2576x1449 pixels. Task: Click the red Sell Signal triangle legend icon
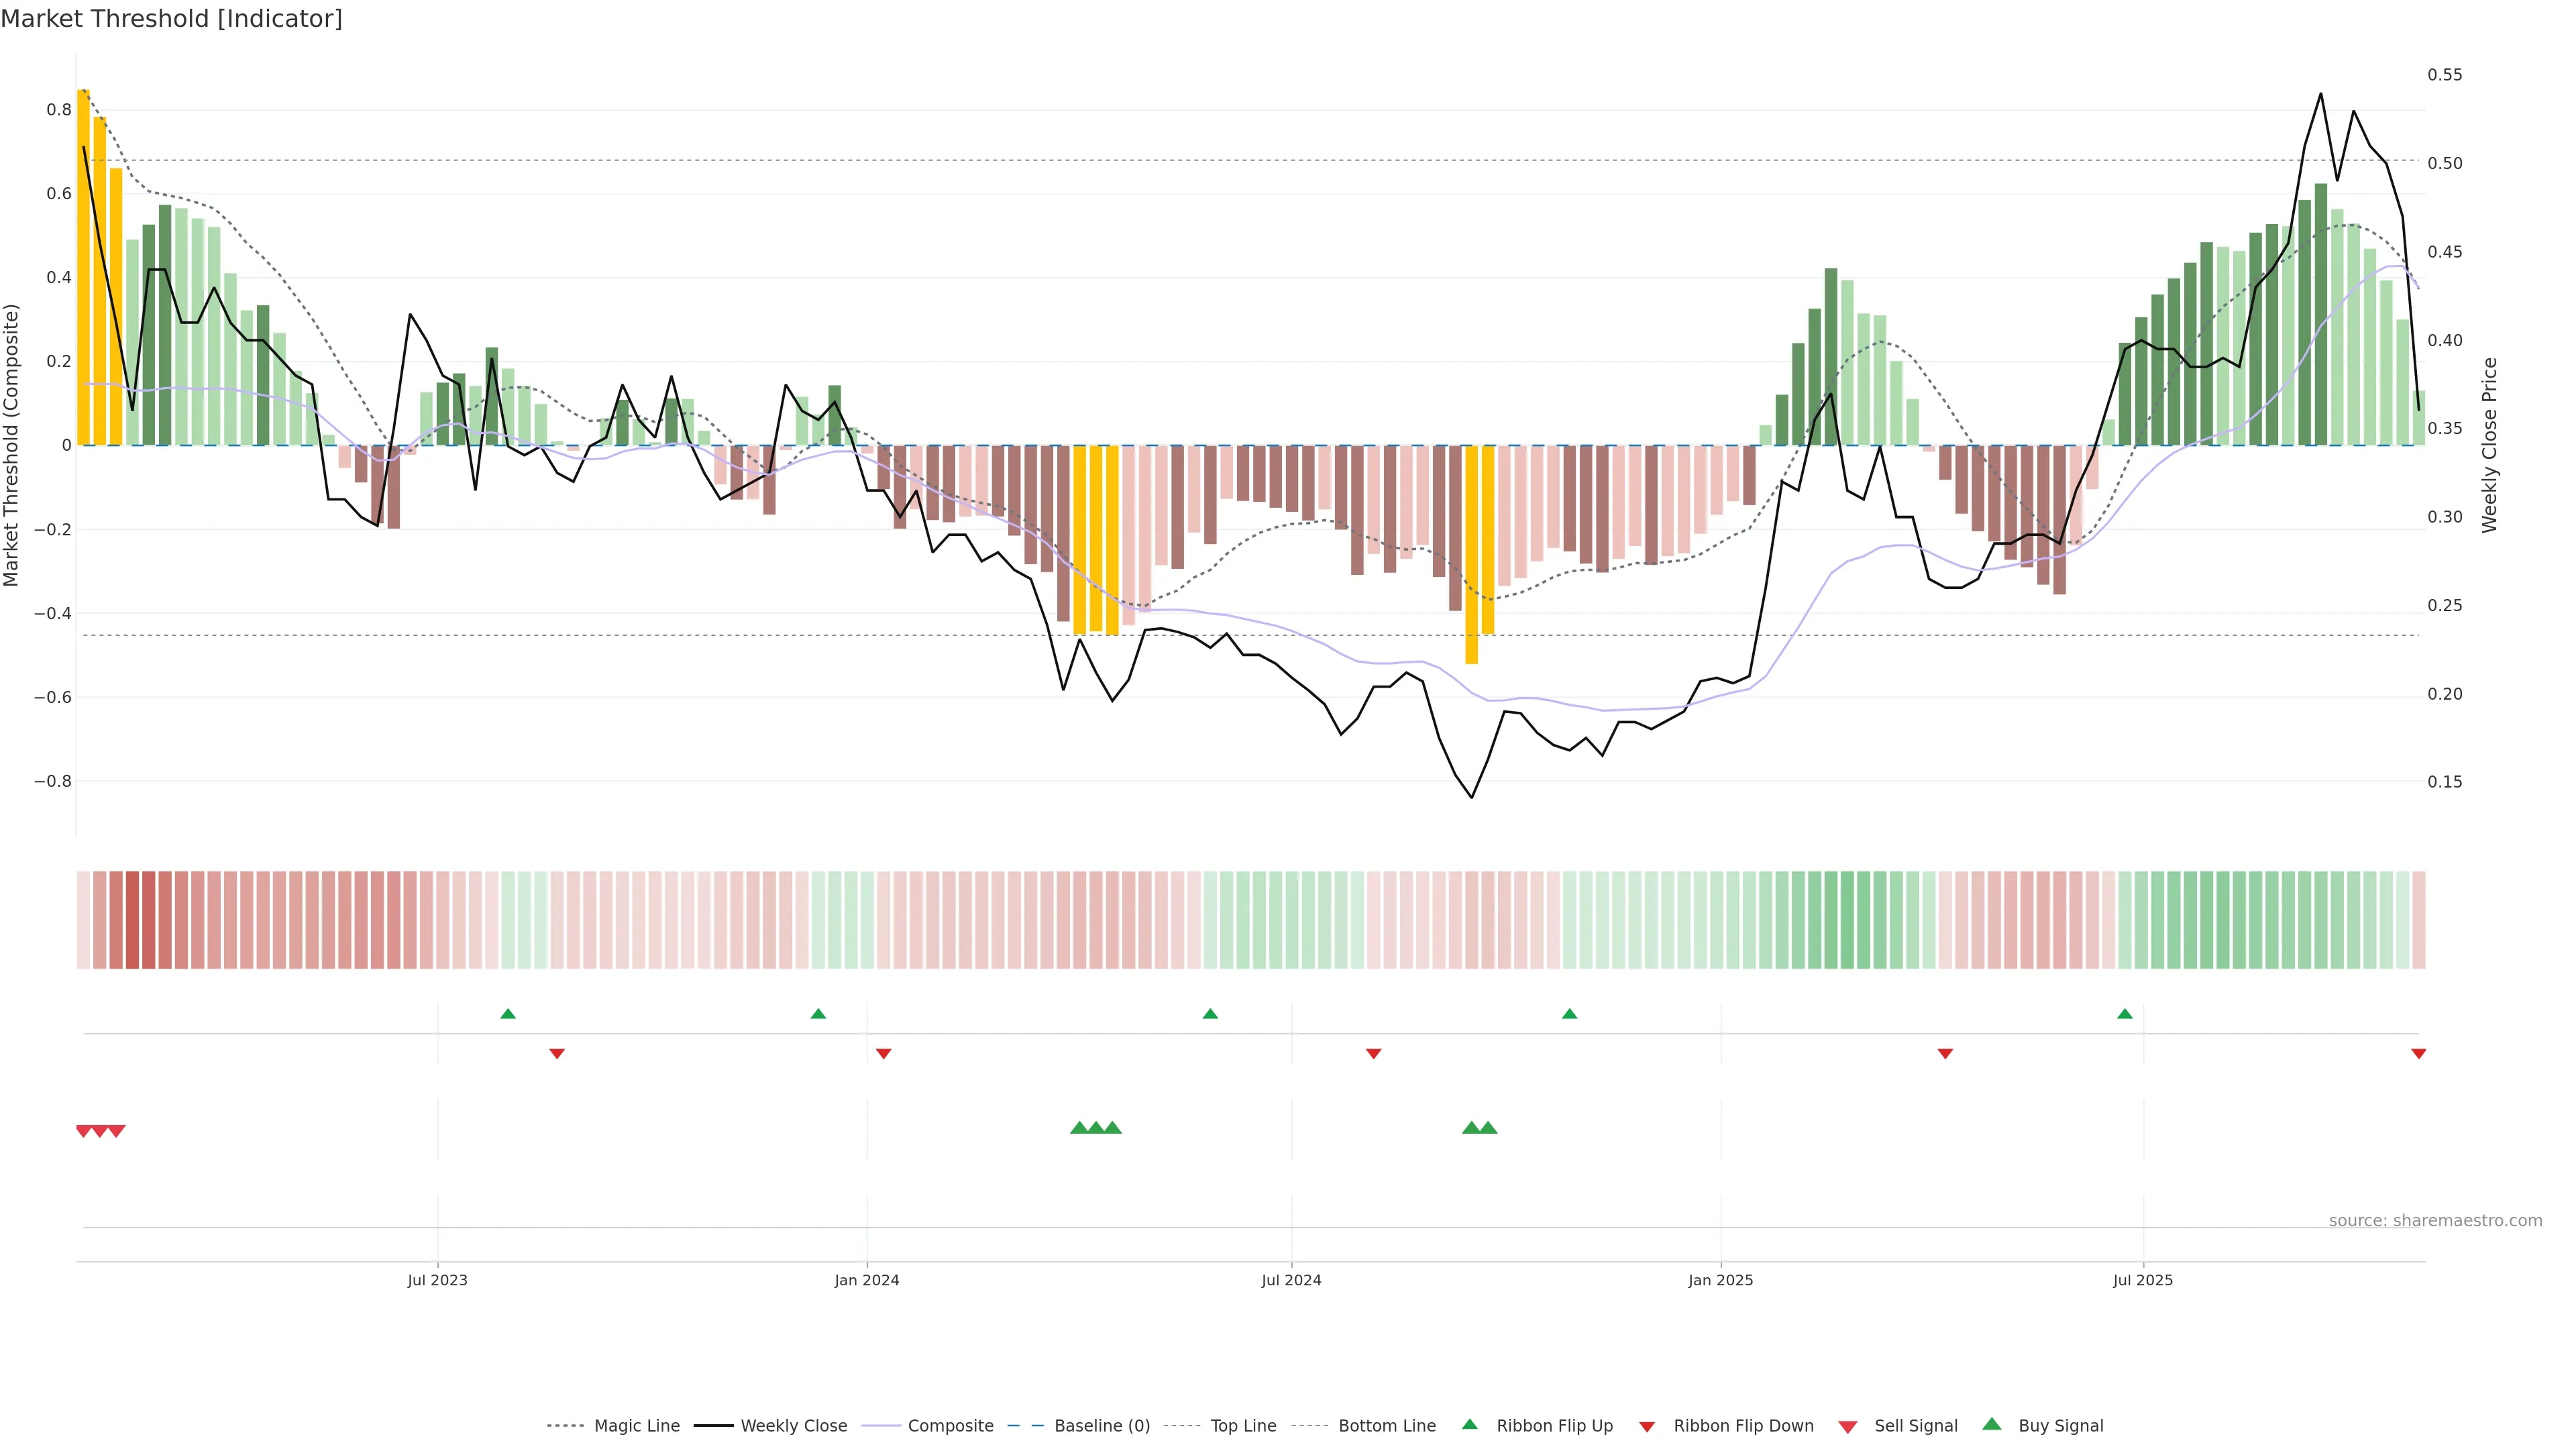[1847, 1426]
